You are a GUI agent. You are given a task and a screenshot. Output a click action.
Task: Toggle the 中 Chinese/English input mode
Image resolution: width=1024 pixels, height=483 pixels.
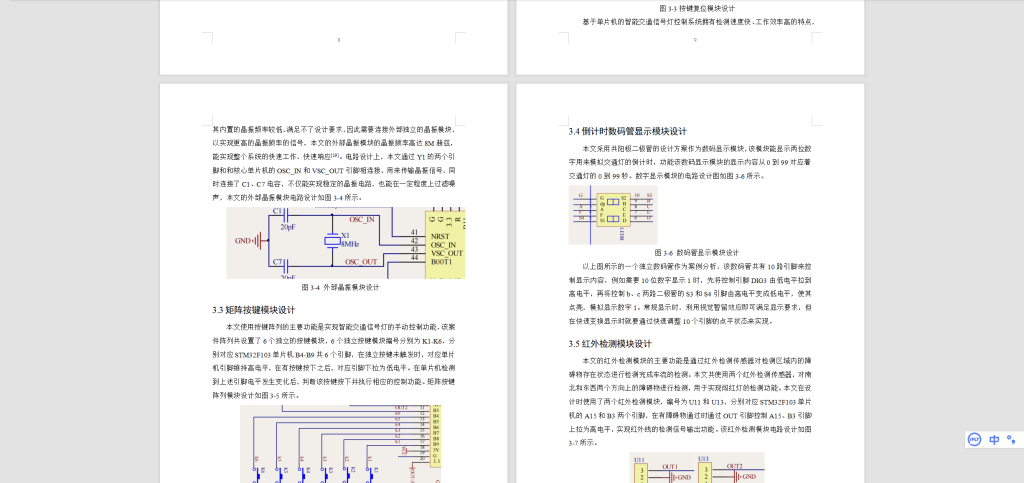[x=994, y=439]
